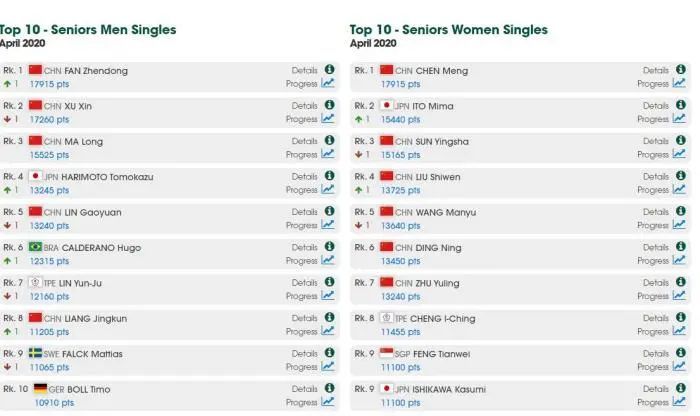Click the Progress link for CHENG I-Ching

653,332
